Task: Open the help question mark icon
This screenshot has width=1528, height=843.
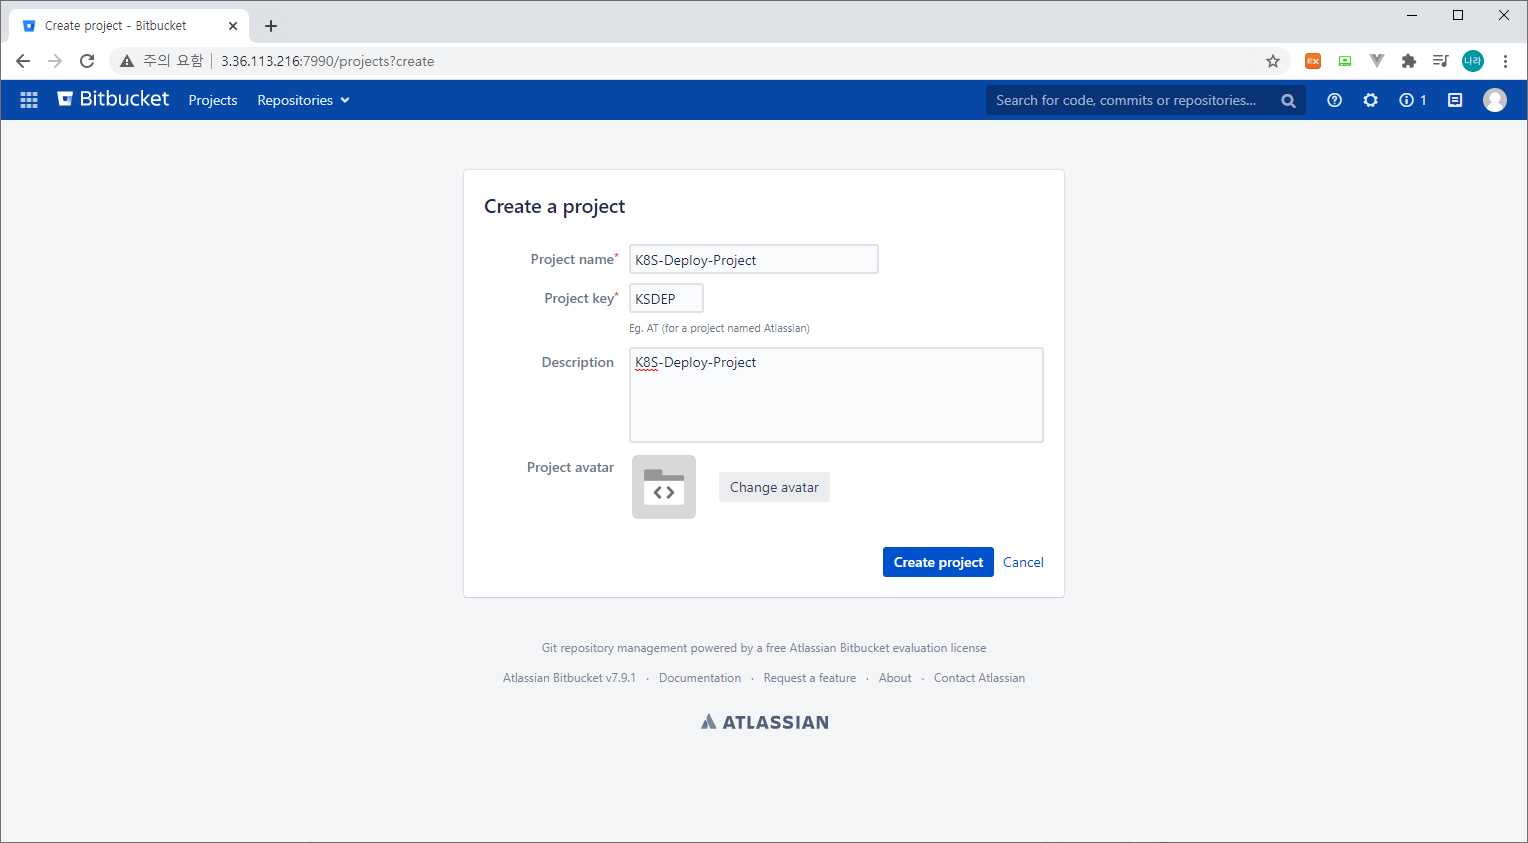Action: coord(1334,100)
